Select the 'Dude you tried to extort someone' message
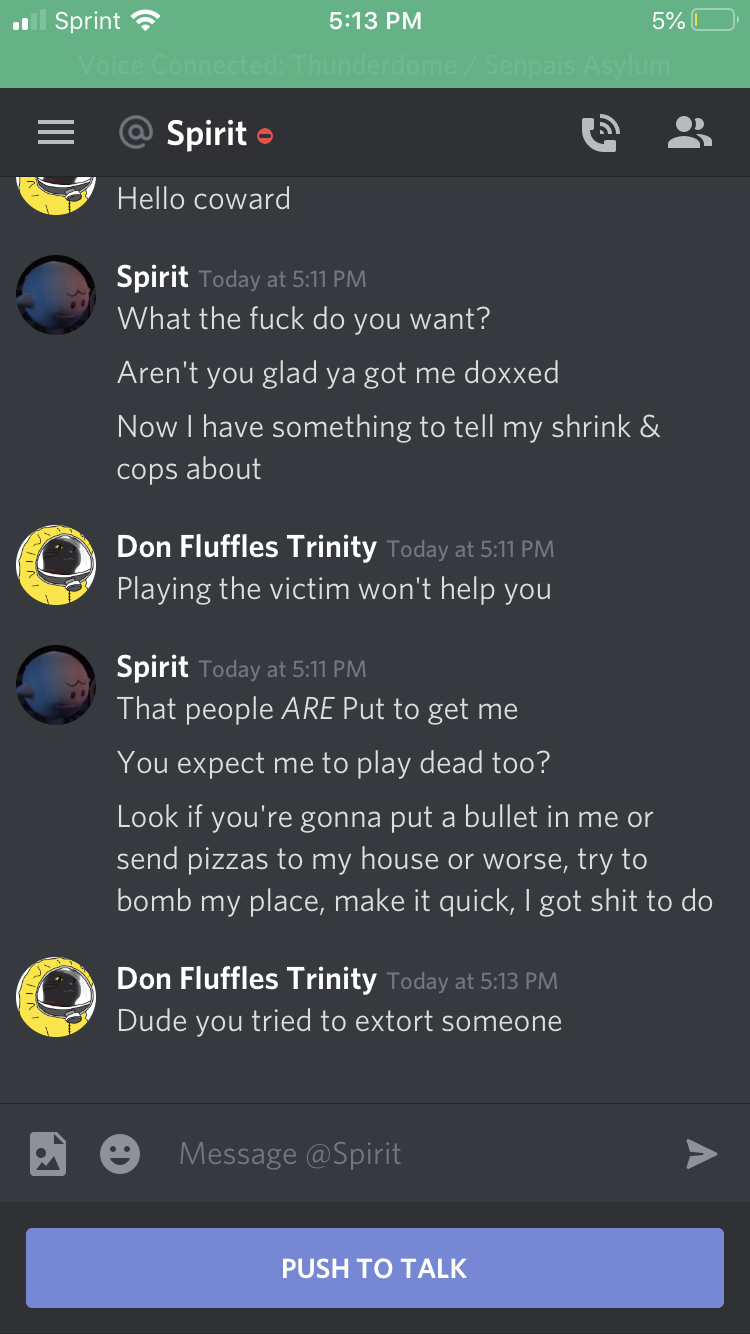The height and width of the screenshot is (1334, 750). click(x=340, y=1021)
